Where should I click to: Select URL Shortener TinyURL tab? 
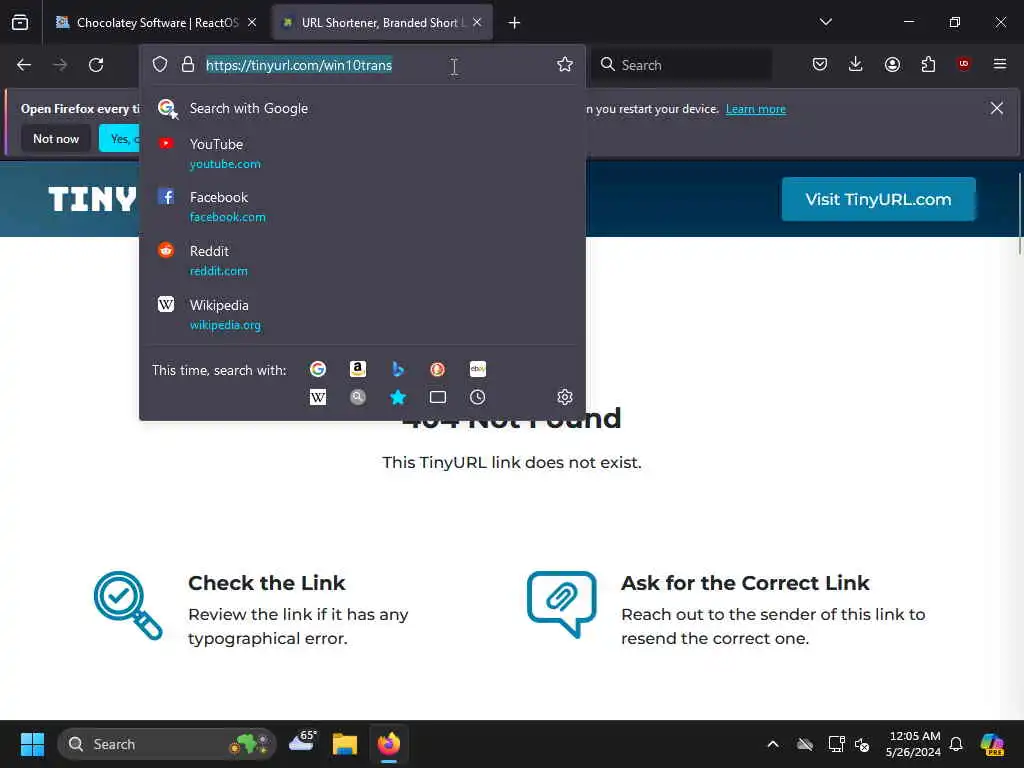[x=382, y=23]
